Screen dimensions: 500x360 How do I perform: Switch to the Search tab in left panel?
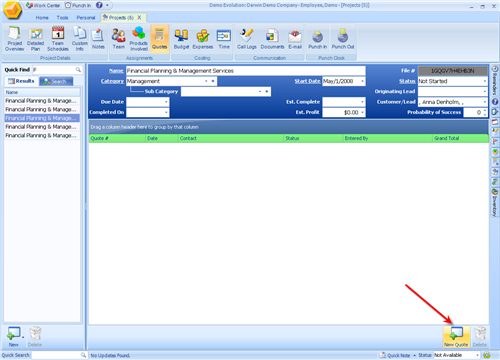tap(56, 81)
